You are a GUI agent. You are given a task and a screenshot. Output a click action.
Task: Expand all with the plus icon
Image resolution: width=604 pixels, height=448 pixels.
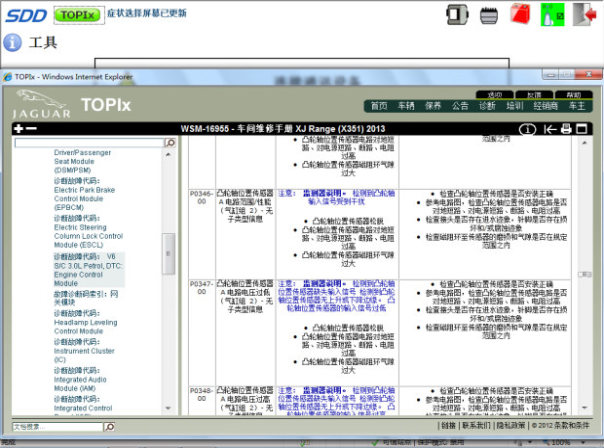click(x=18, y=129)
